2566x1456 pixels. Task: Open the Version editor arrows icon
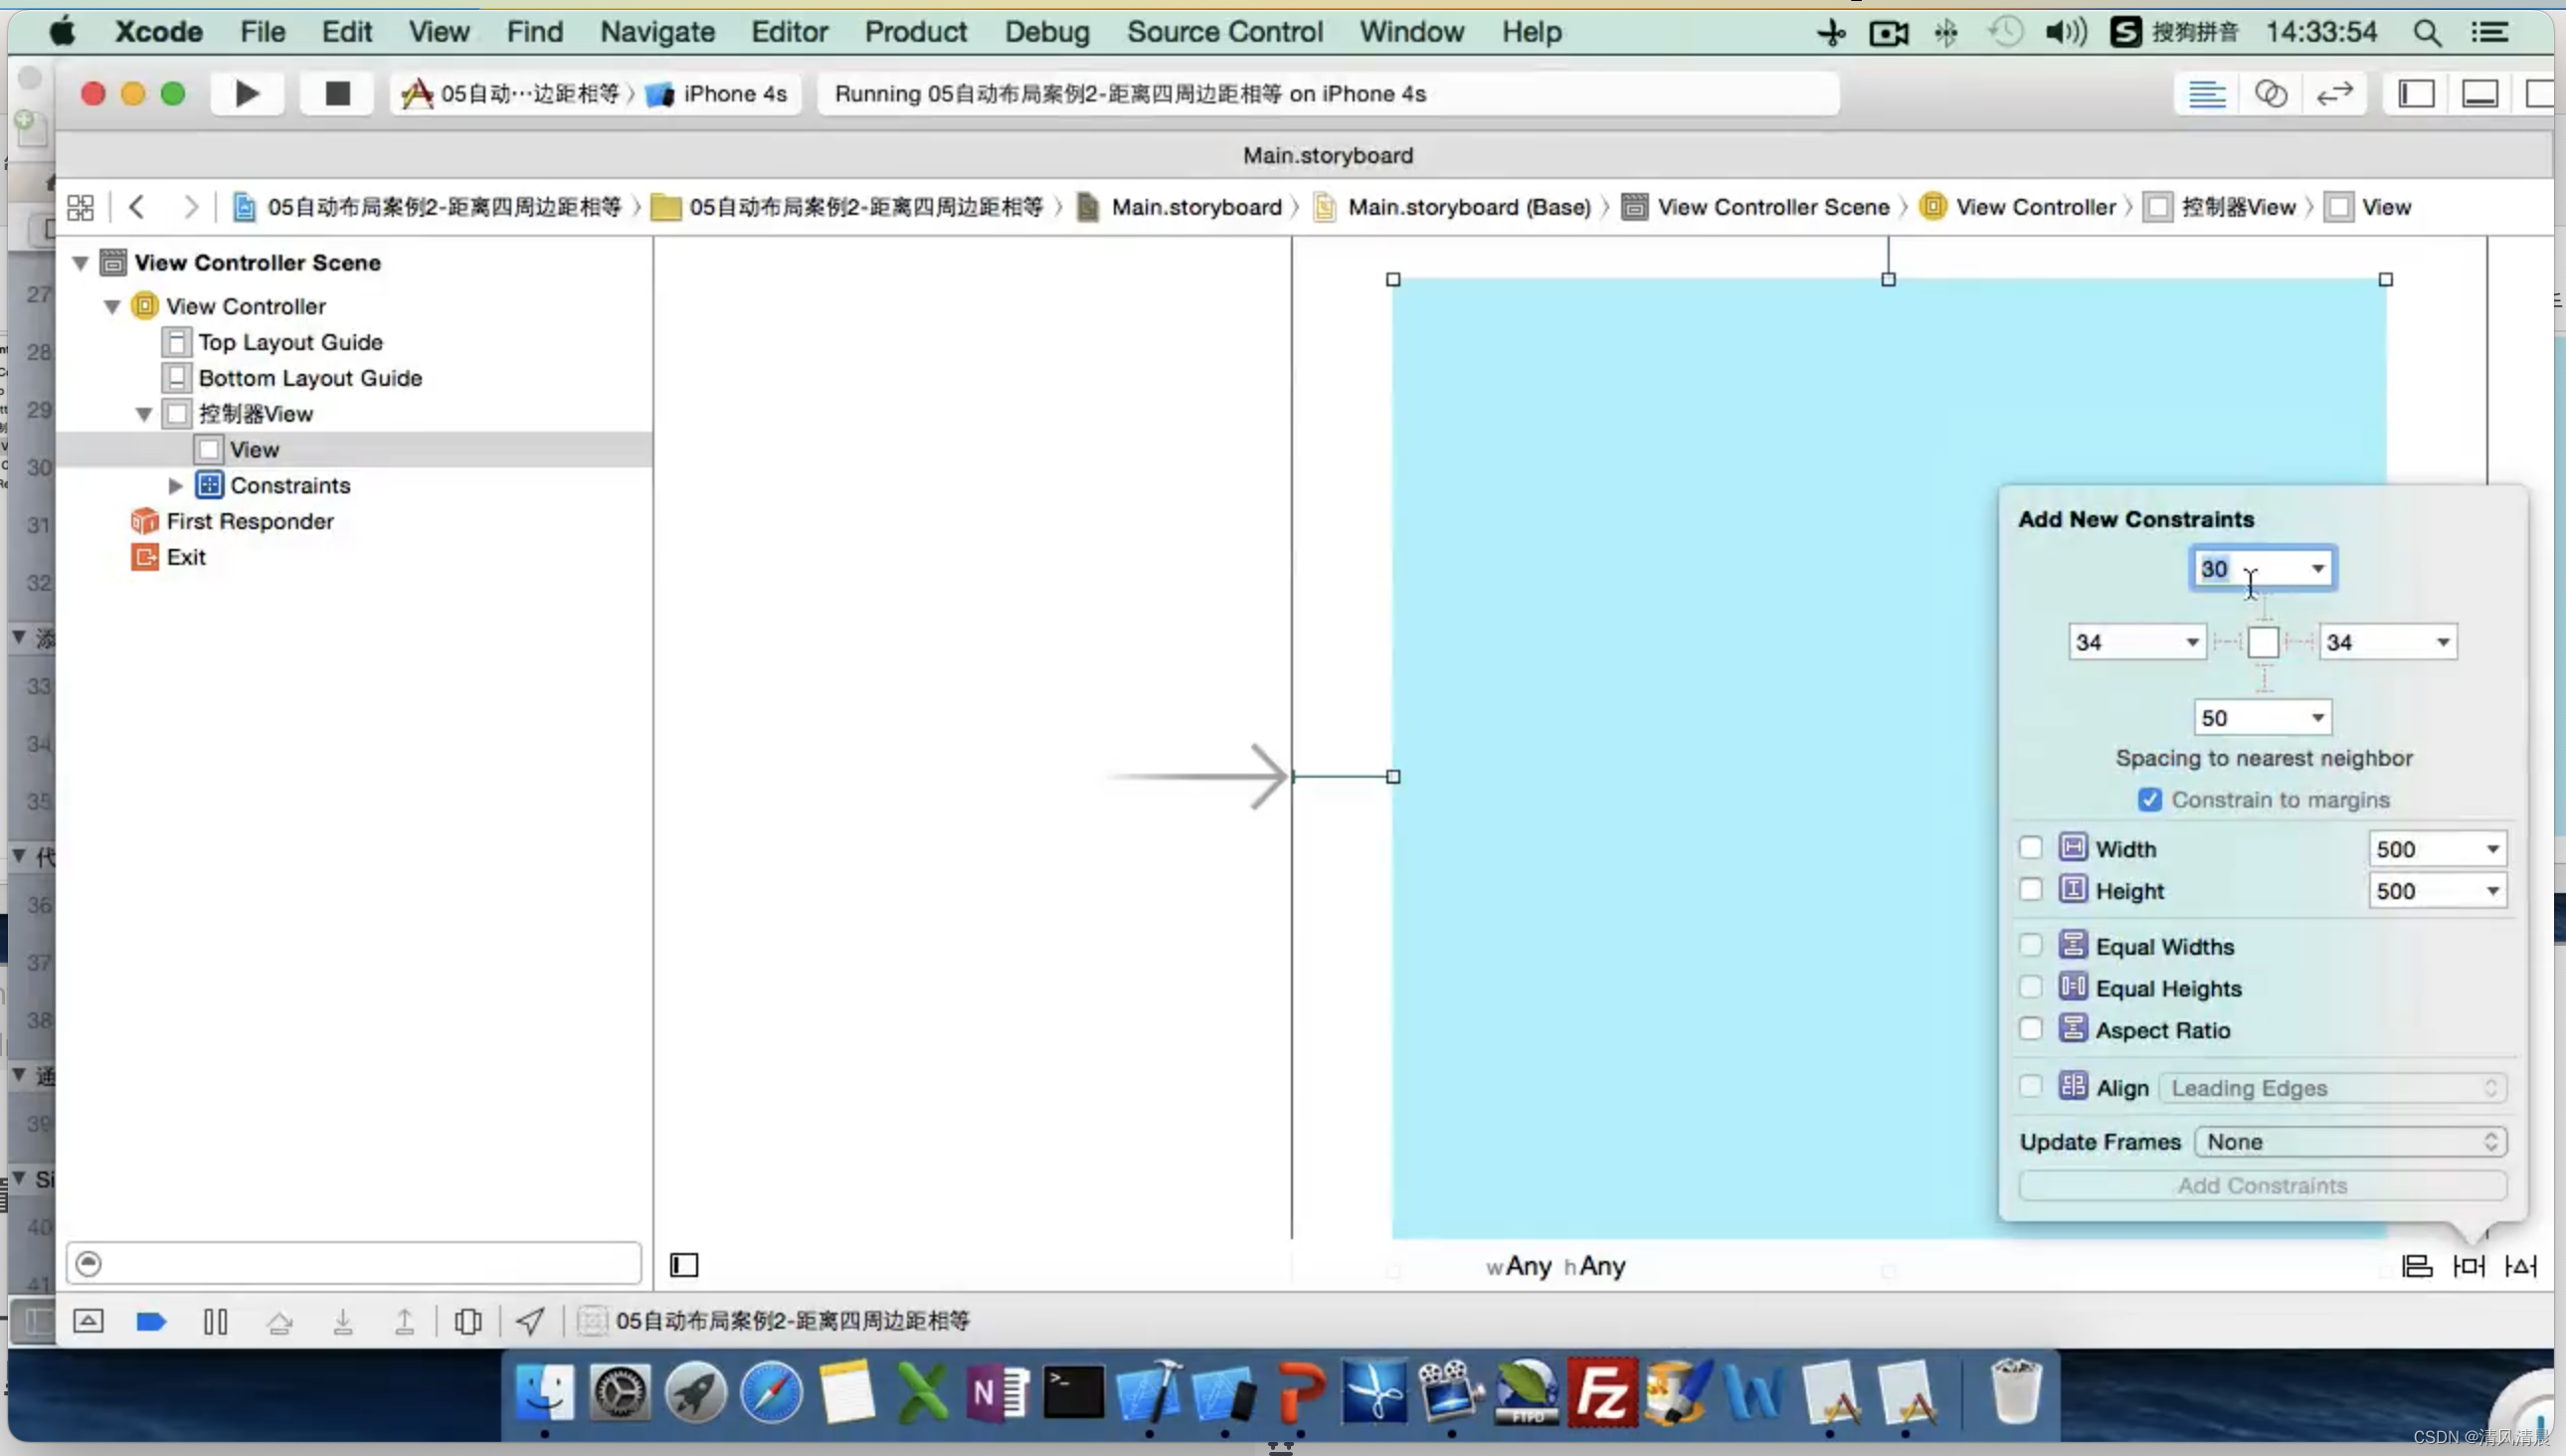(2334, 94)
